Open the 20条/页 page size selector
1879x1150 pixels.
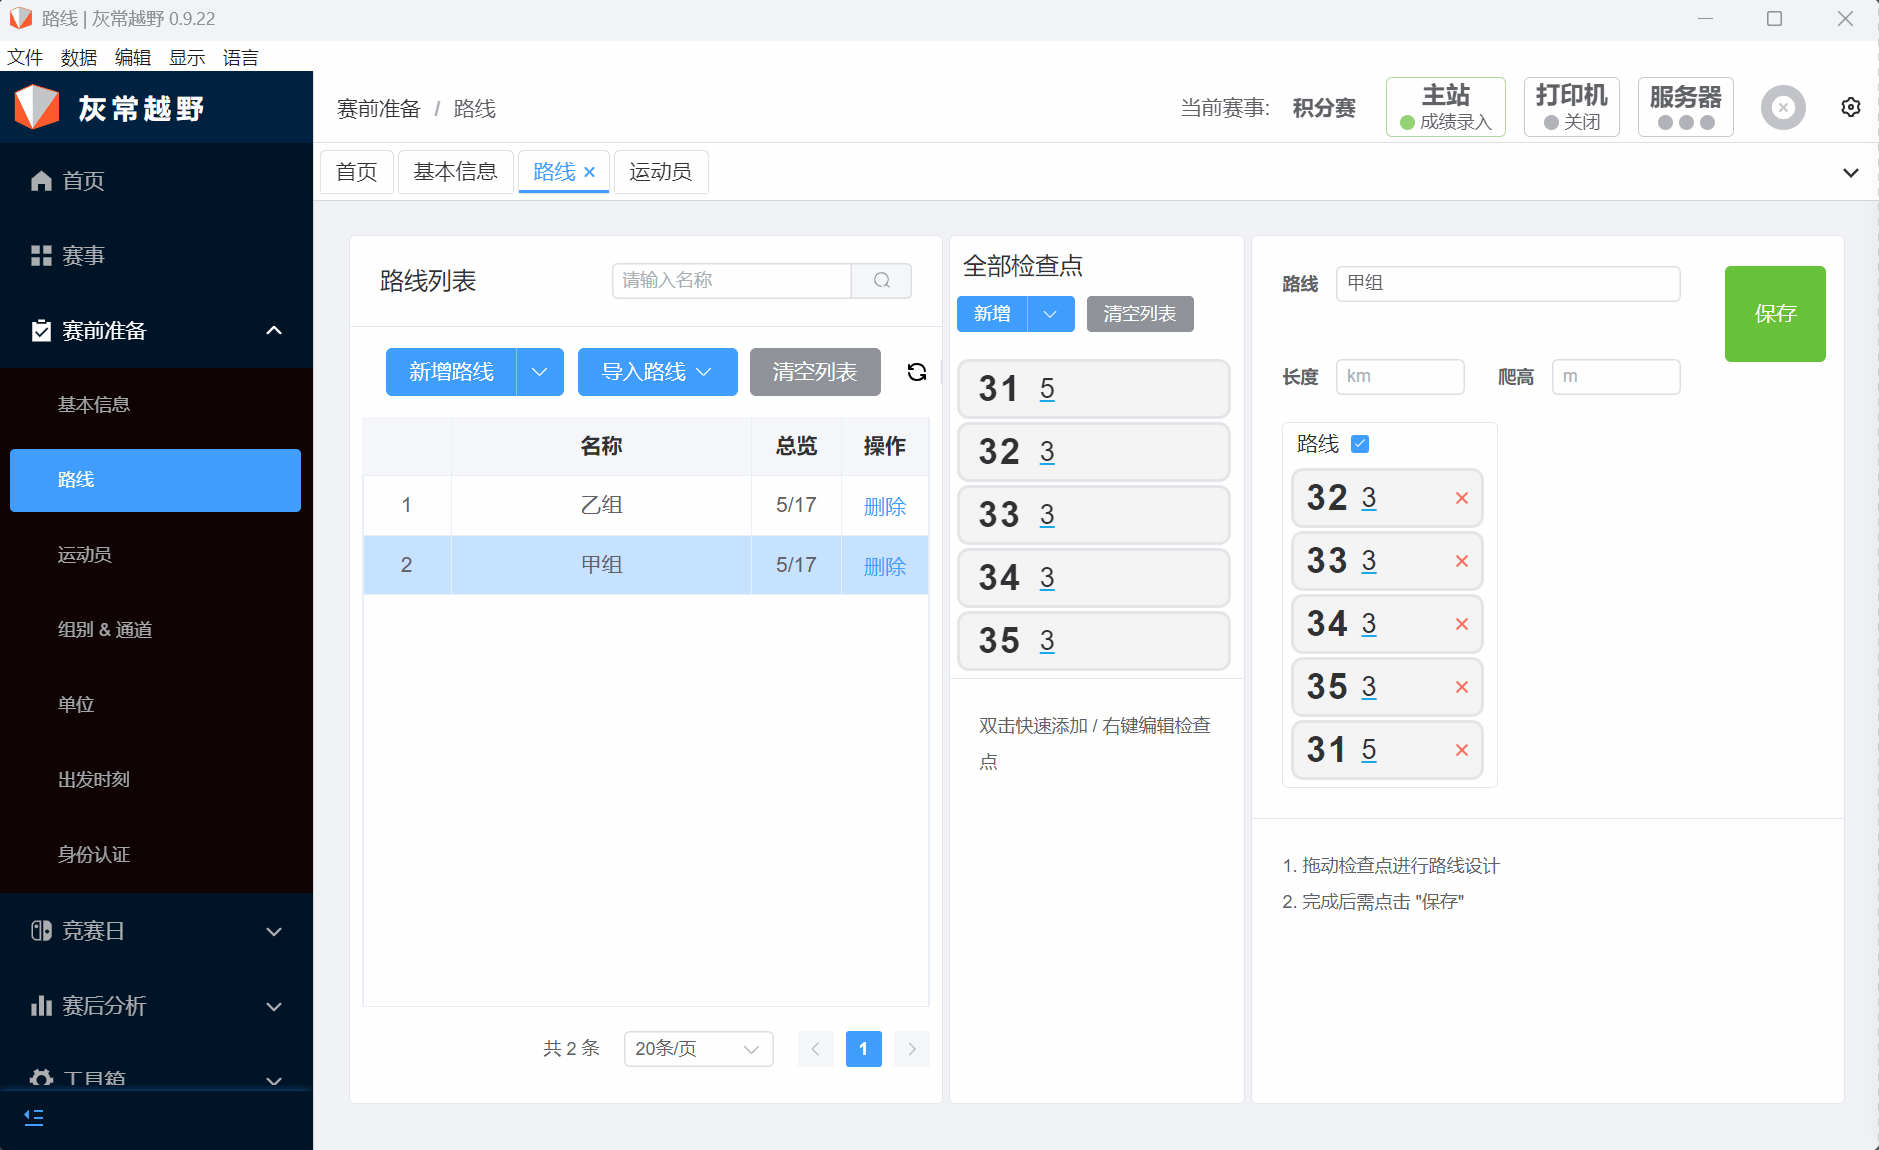[698, 1049]
